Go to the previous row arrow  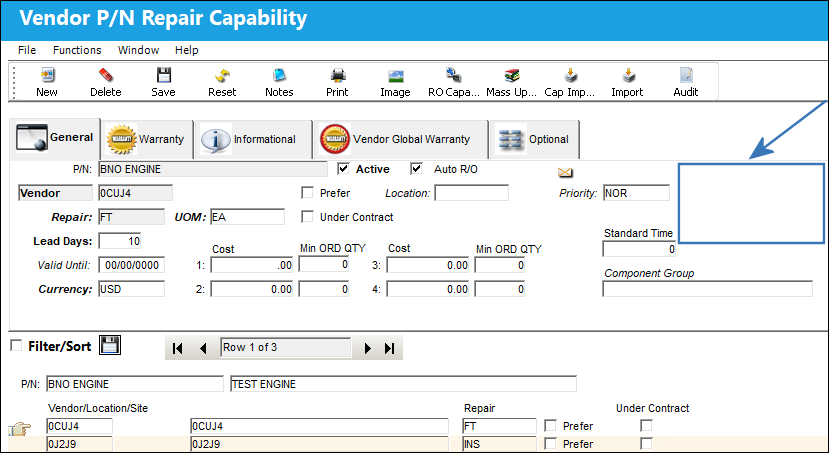(x=203, y=348)
